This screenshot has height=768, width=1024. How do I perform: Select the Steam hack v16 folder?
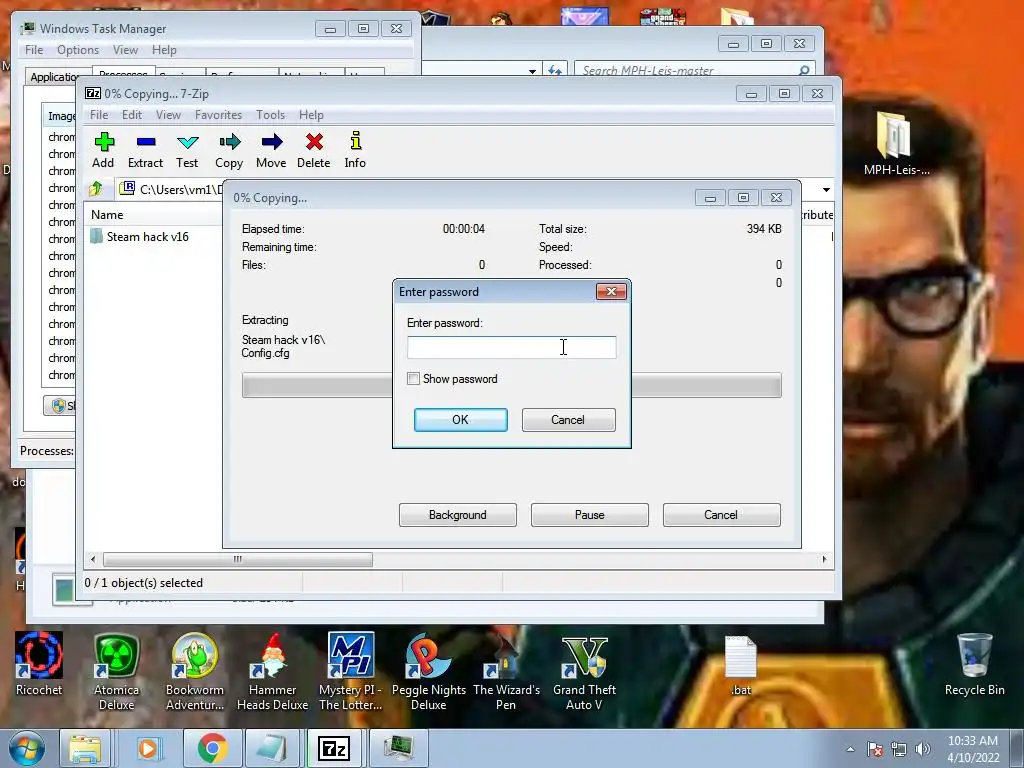(x=140, y=236)
